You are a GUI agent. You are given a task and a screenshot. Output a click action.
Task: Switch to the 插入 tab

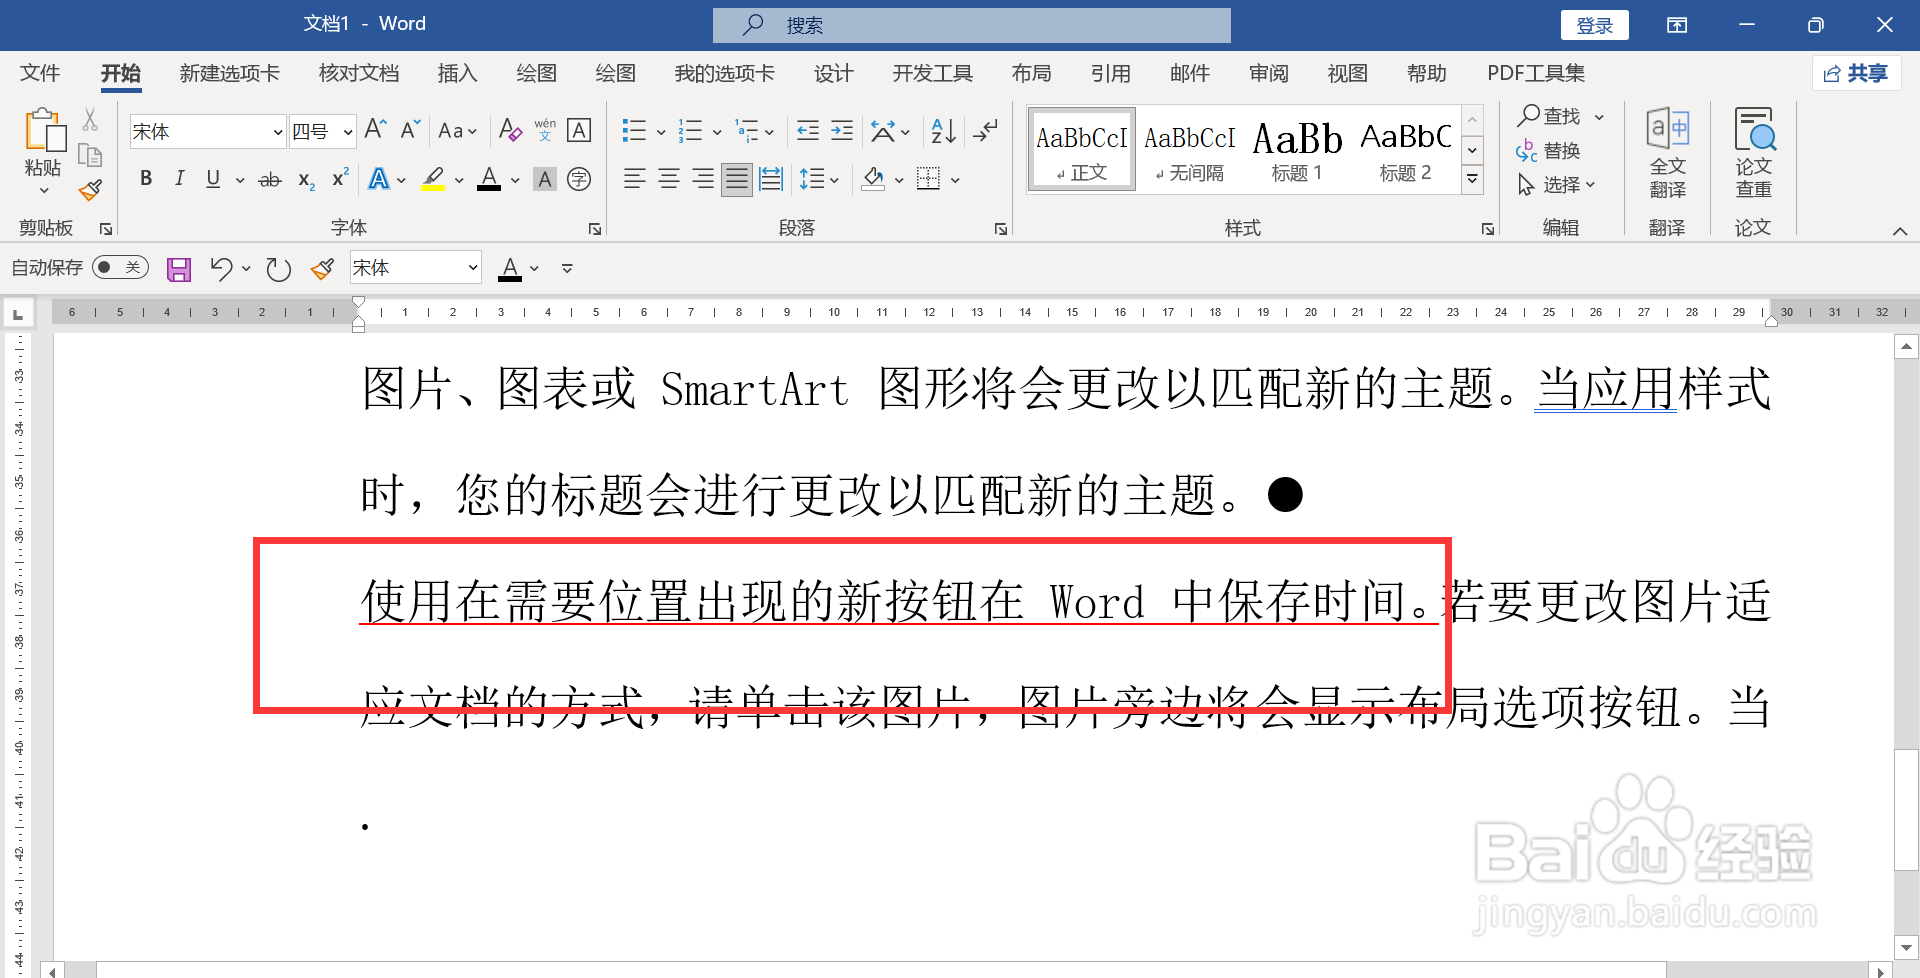[x=457, y=73]
